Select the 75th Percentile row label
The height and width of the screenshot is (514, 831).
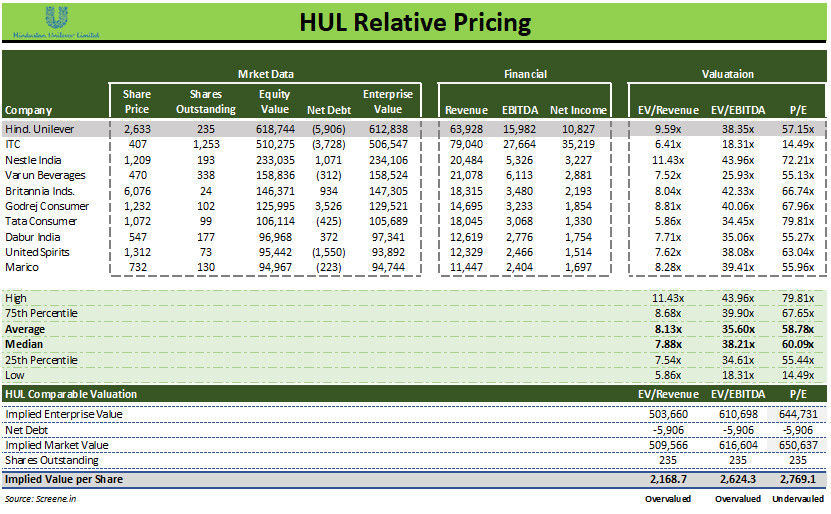point(41,313)
